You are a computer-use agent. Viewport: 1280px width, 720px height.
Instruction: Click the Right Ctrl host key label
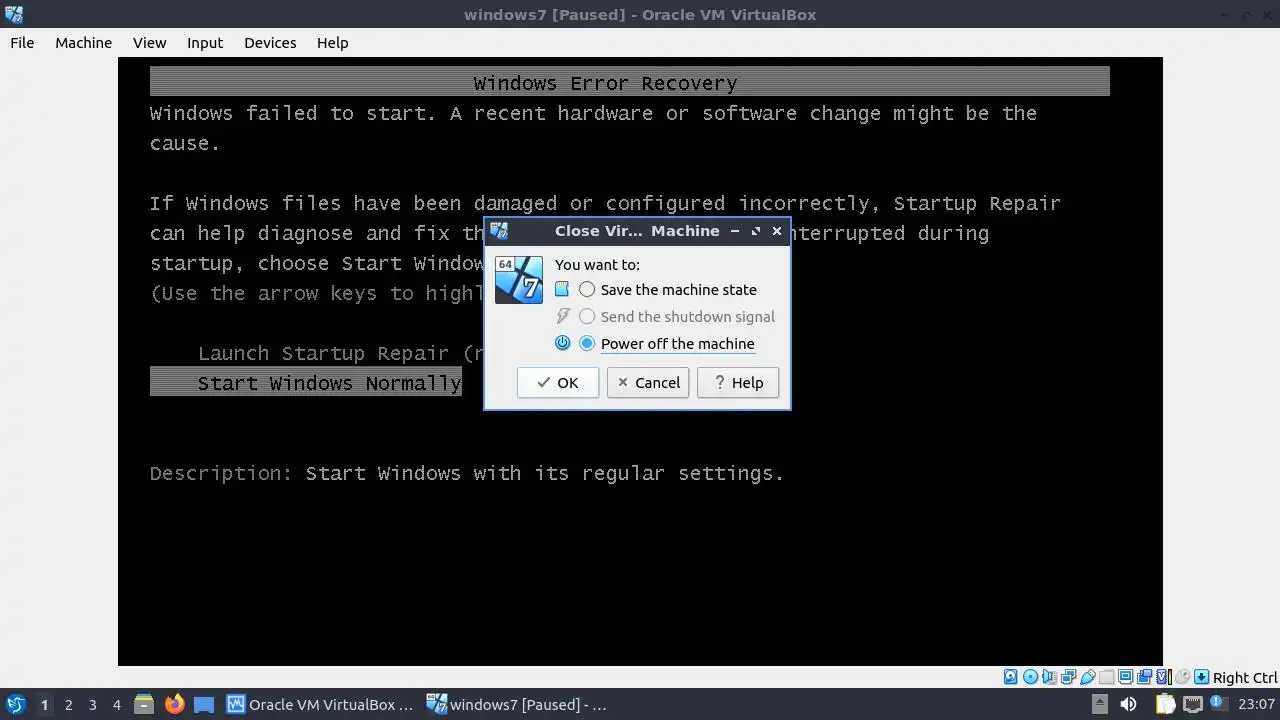point(1245,677)
